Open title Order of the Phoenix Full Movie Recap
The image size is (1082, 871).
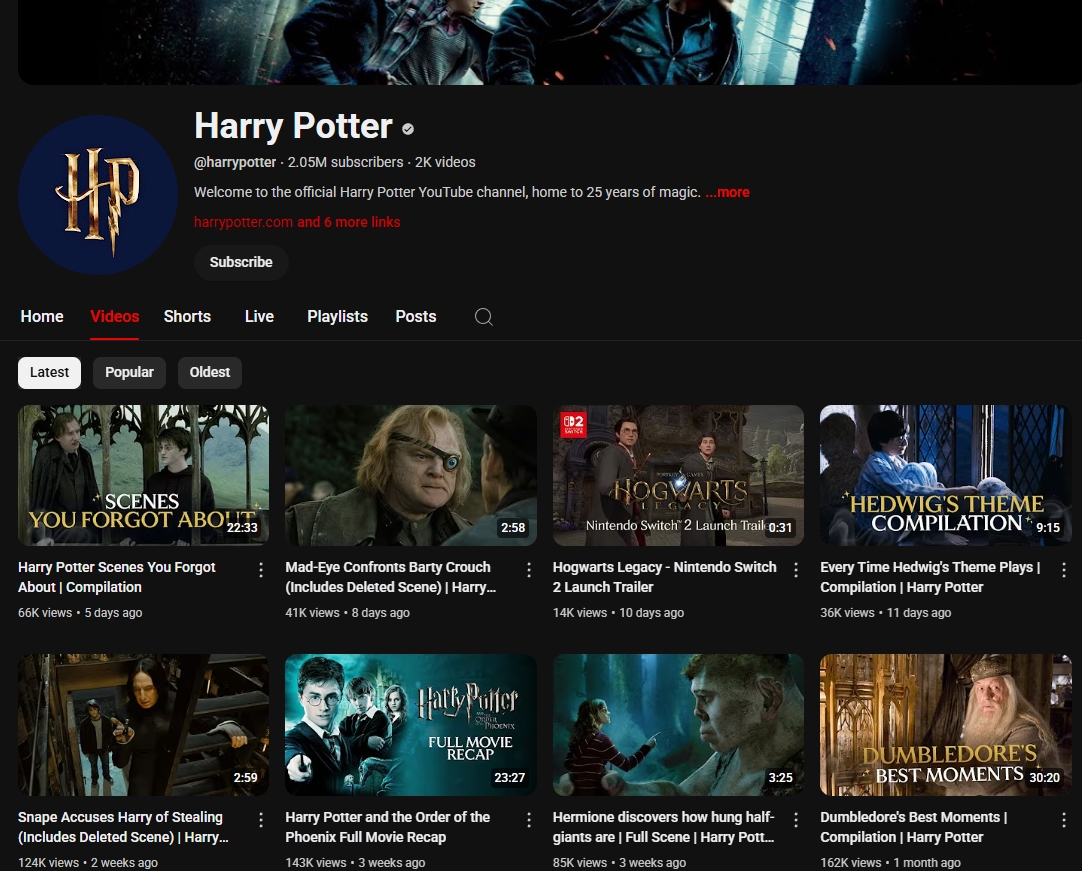388,827
